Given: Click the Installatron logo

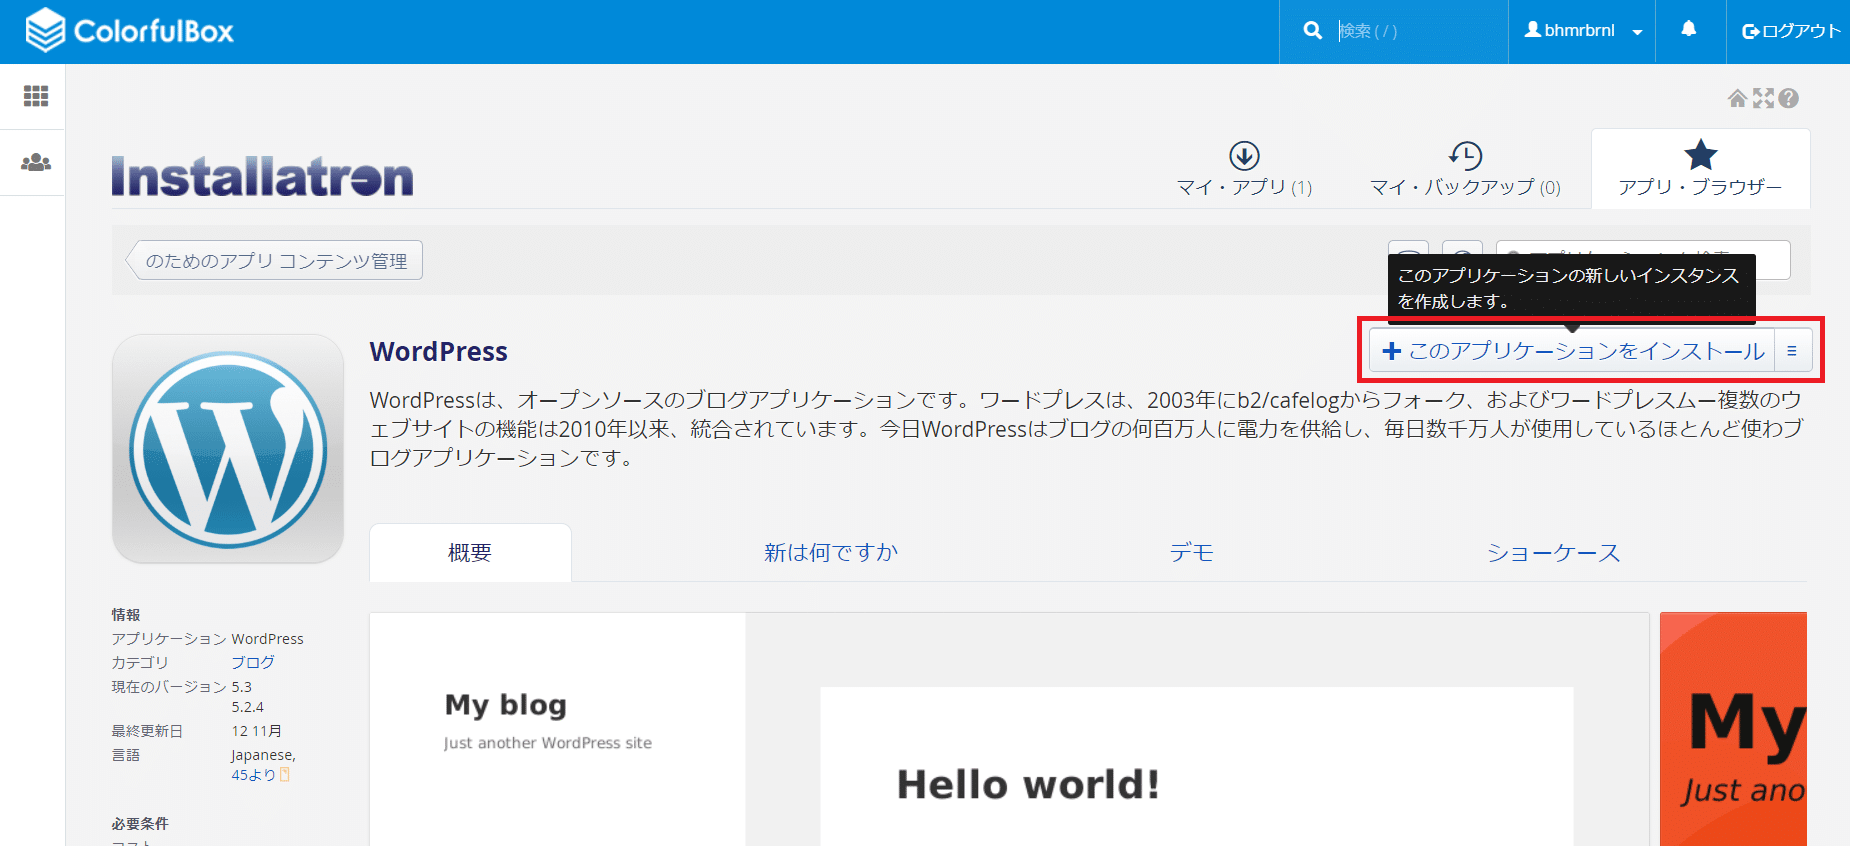Looking at the screenshot, I should tap(262, 177).
